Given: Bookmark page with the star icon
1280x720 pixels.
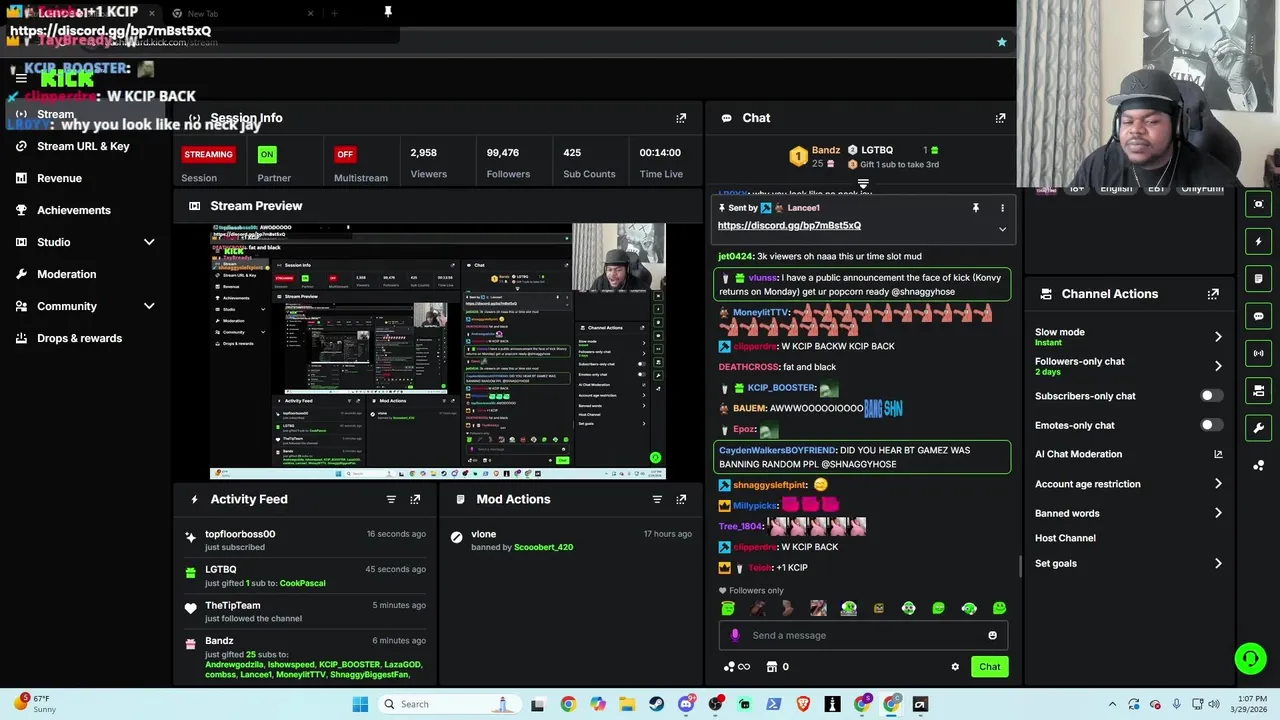Looking at the screenshot, I should point(1001,42).
